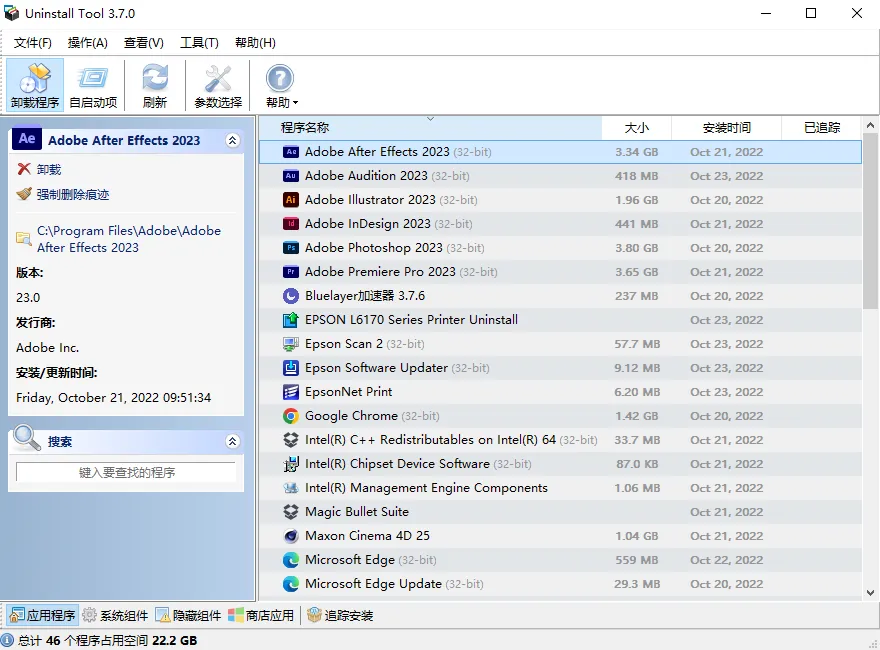The image size is (880, 650).
Task: Select the Adobe InDesign 2023 icon
Action: pos(291,224)
